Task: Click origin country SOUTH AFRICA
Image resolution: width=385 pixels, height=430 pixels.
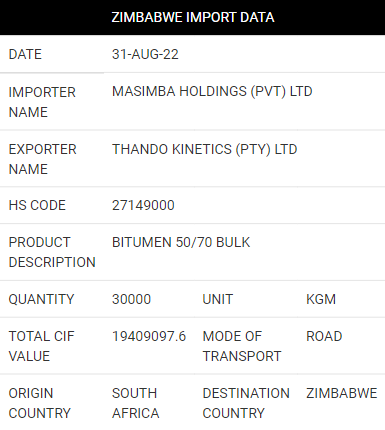Action: pos(135,403)
